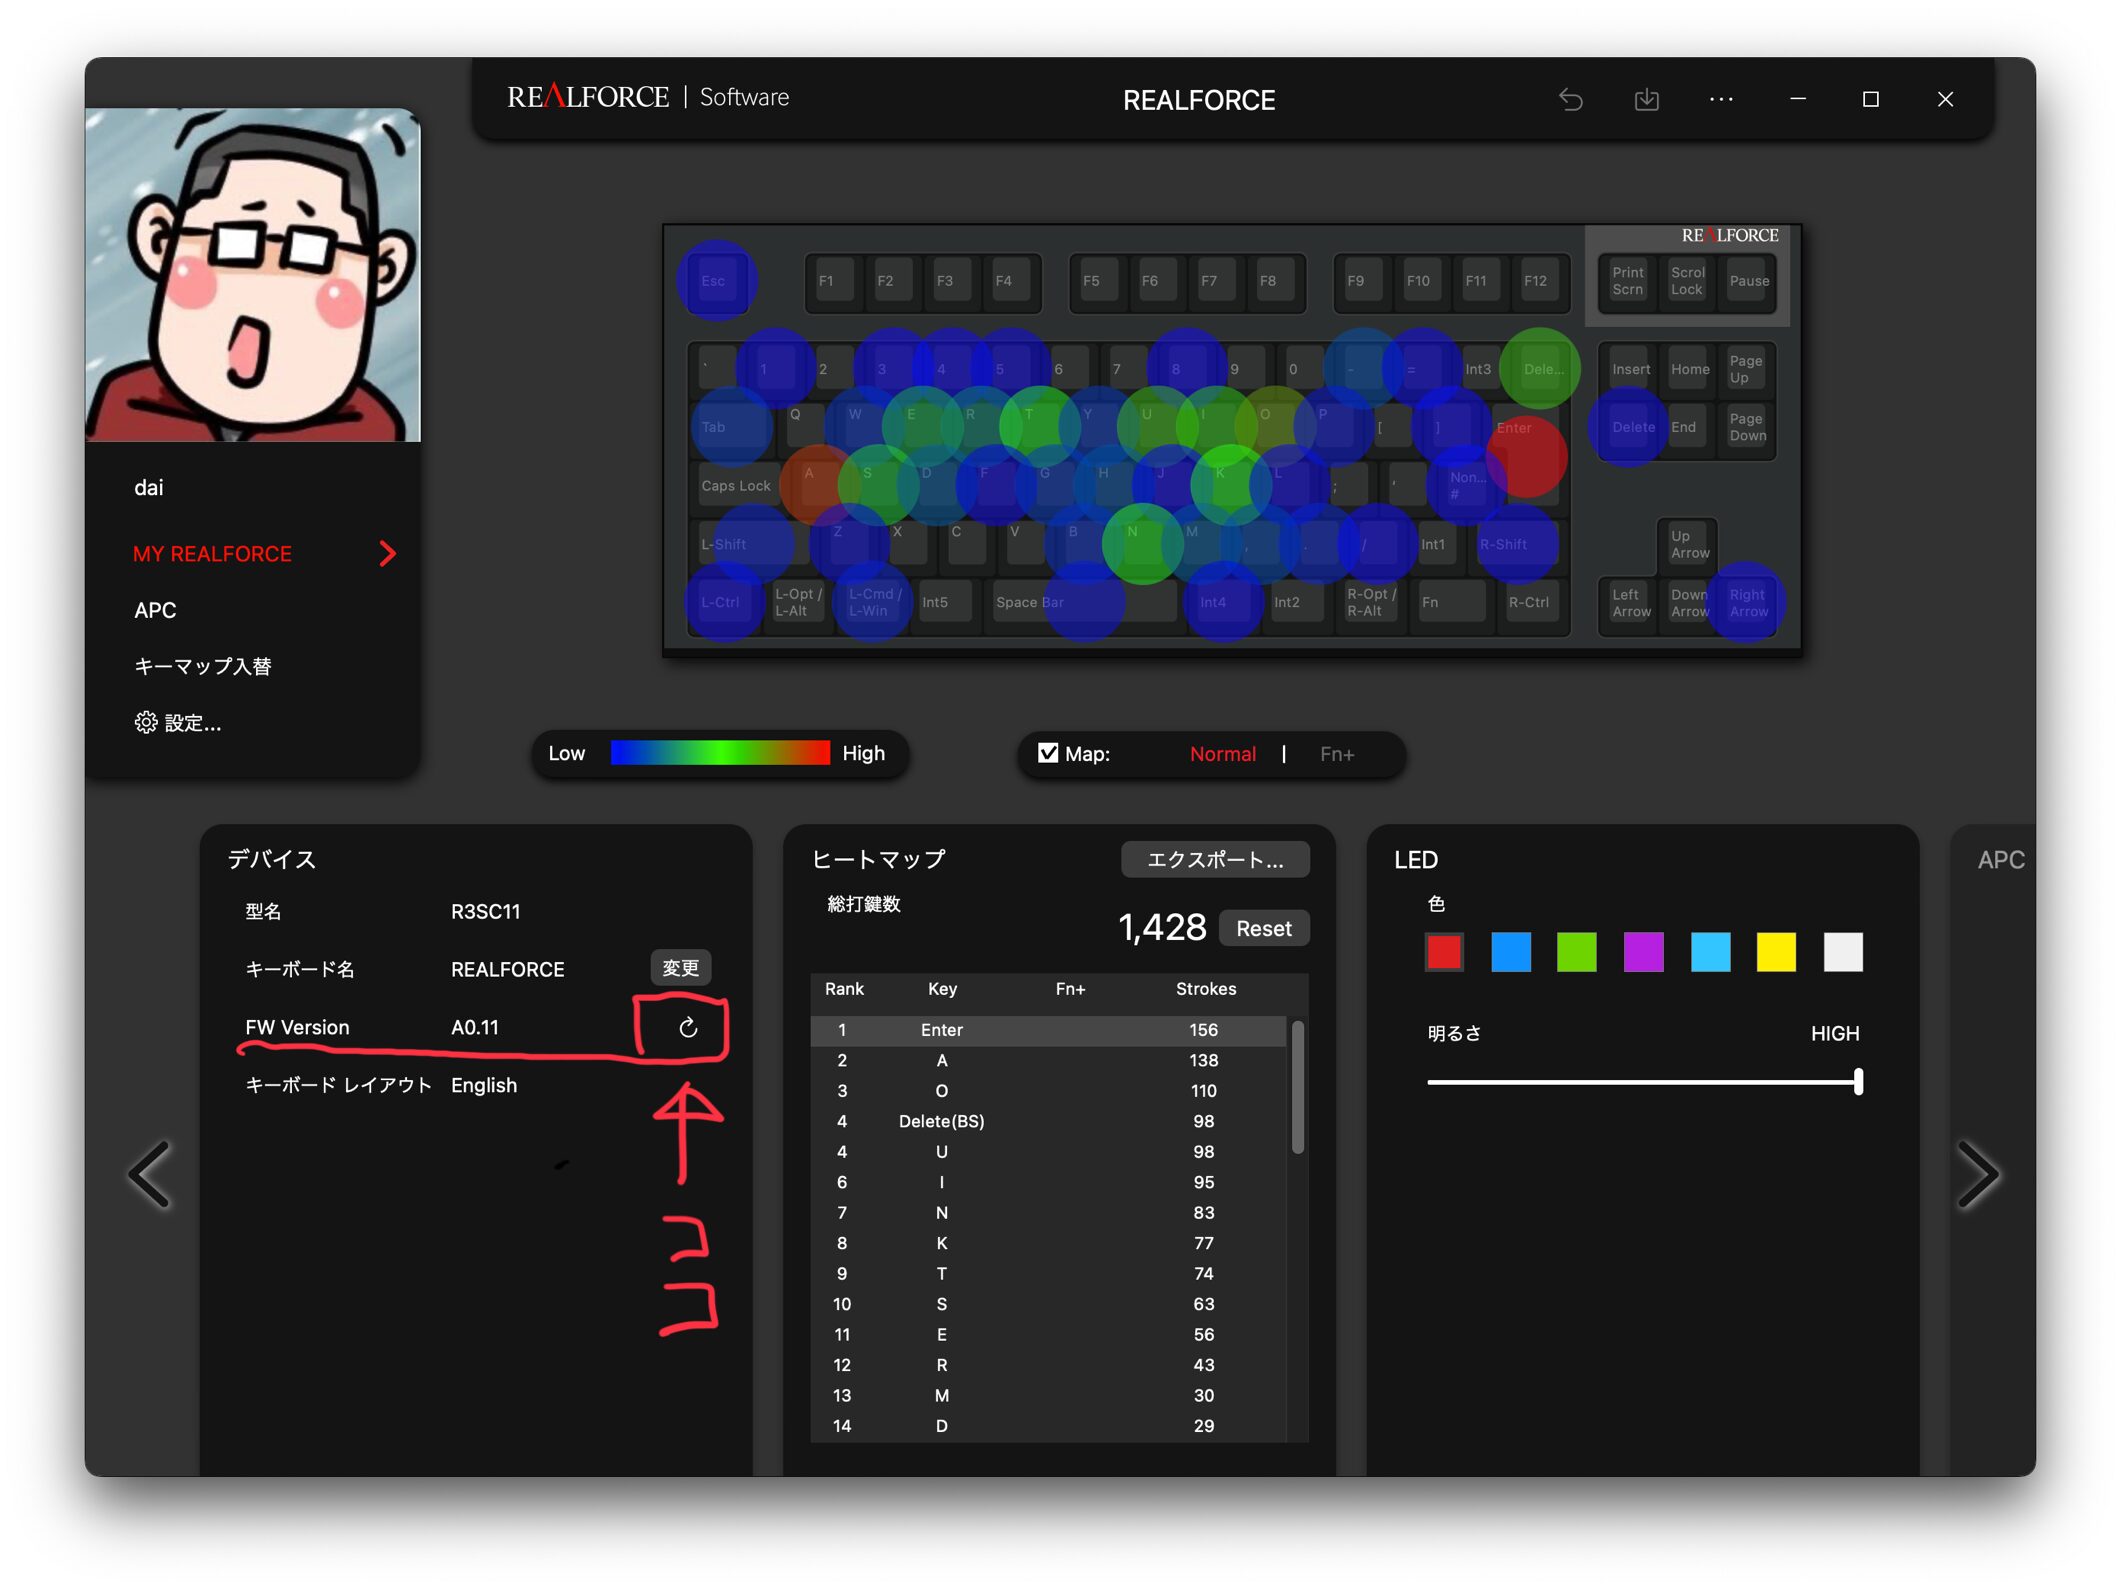The width and height of the screenshot is (2121, 1589).
Task: Open the three-dots more options menu
Action: tap(1721, 99)
